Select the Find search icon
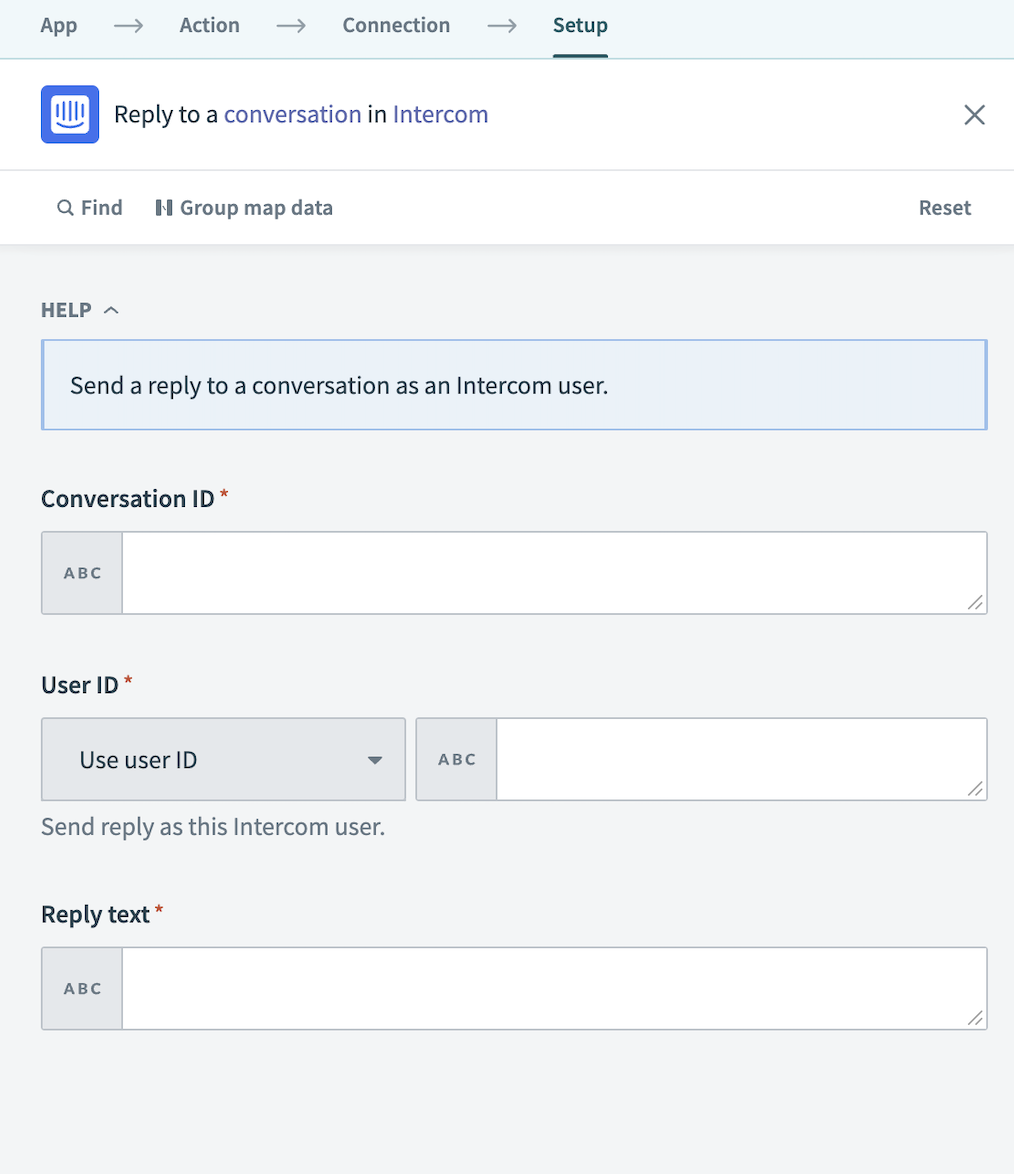The height and width of the screenshot is (1174, 1014). click(x=64, y=207)
